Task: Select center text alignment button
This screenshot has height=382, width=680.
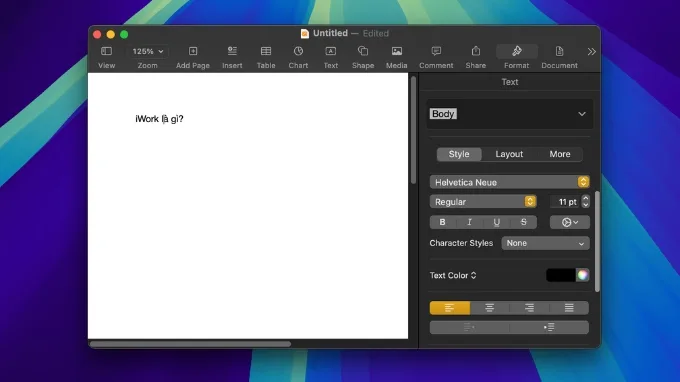Action: 490,308
